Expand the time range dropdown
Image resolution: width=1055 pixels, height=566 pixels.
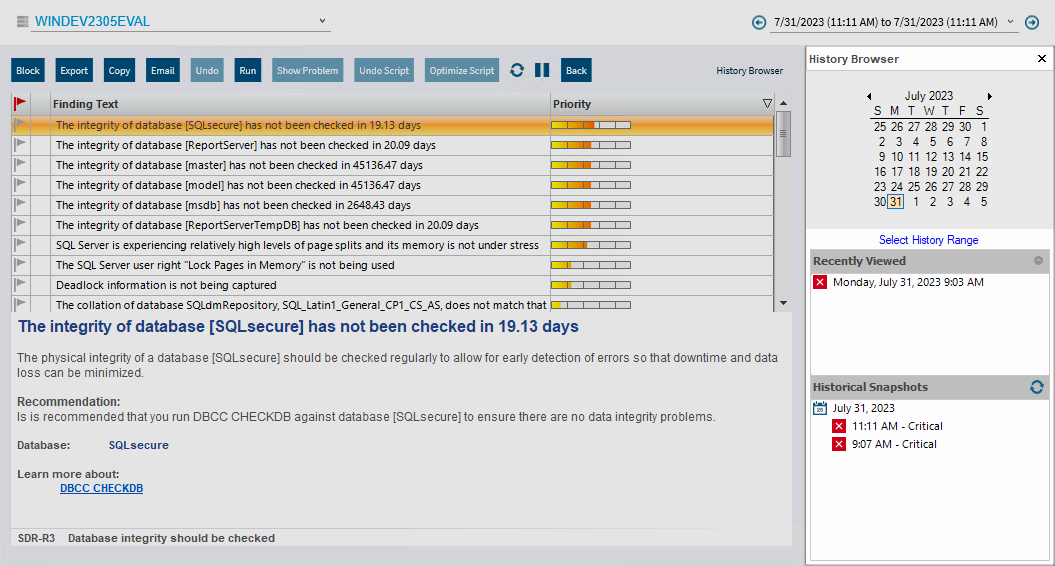[1011, 21]
